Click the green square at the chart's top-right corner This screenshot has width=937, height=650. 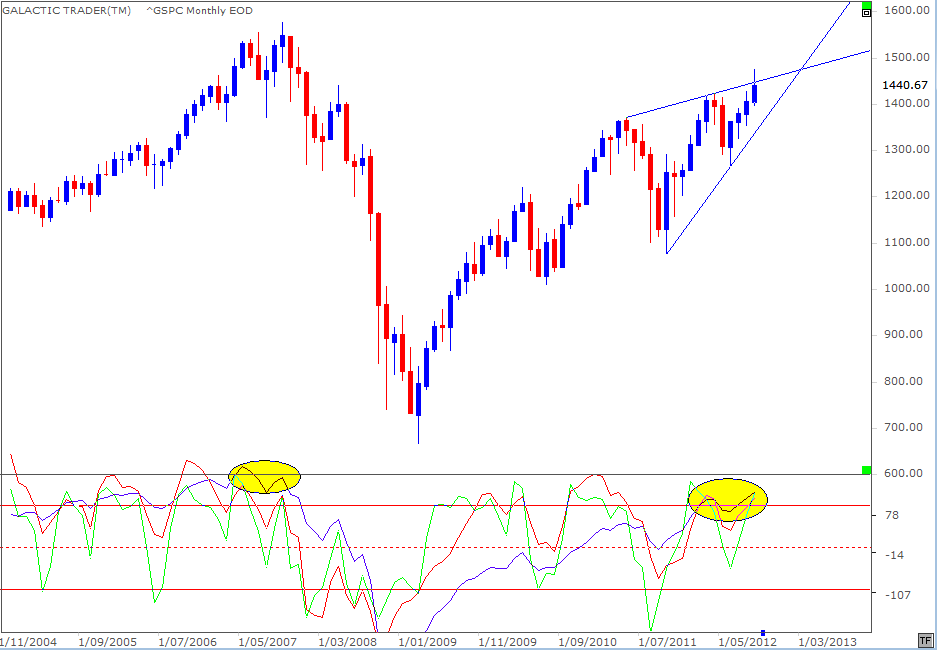click(x=866, y=6)
